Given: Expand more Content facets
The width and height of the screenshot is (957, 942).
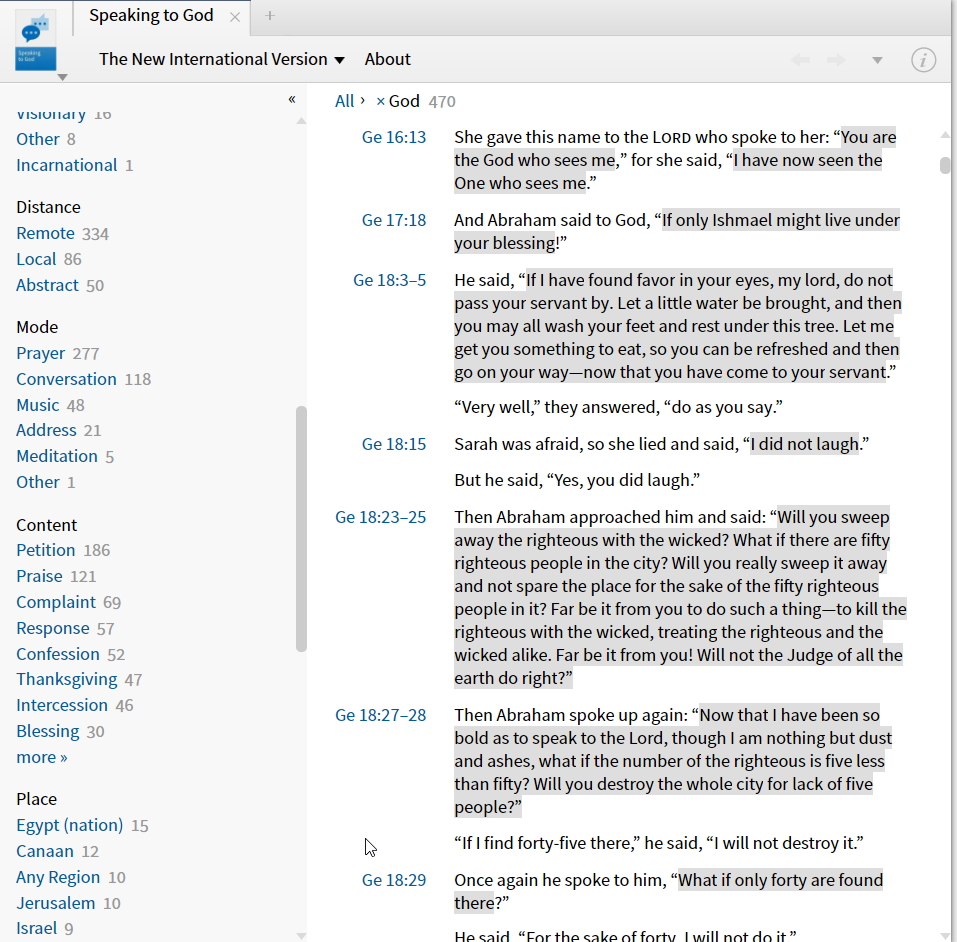Looking at the screenshot, I should [x=42, y=758].
